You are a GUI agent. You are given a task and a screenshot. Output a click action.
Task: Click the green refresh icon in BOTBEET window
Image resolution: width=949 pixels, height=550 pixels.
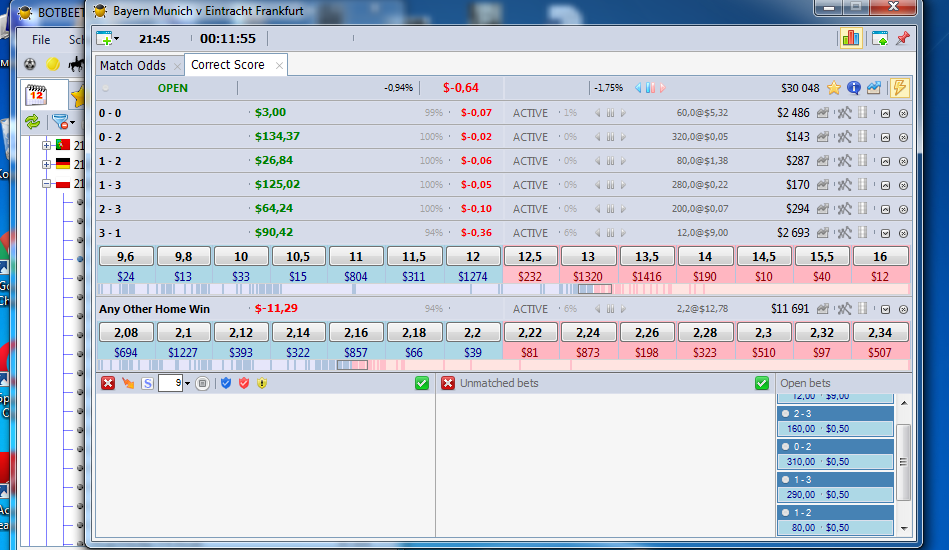coord(33,122)
